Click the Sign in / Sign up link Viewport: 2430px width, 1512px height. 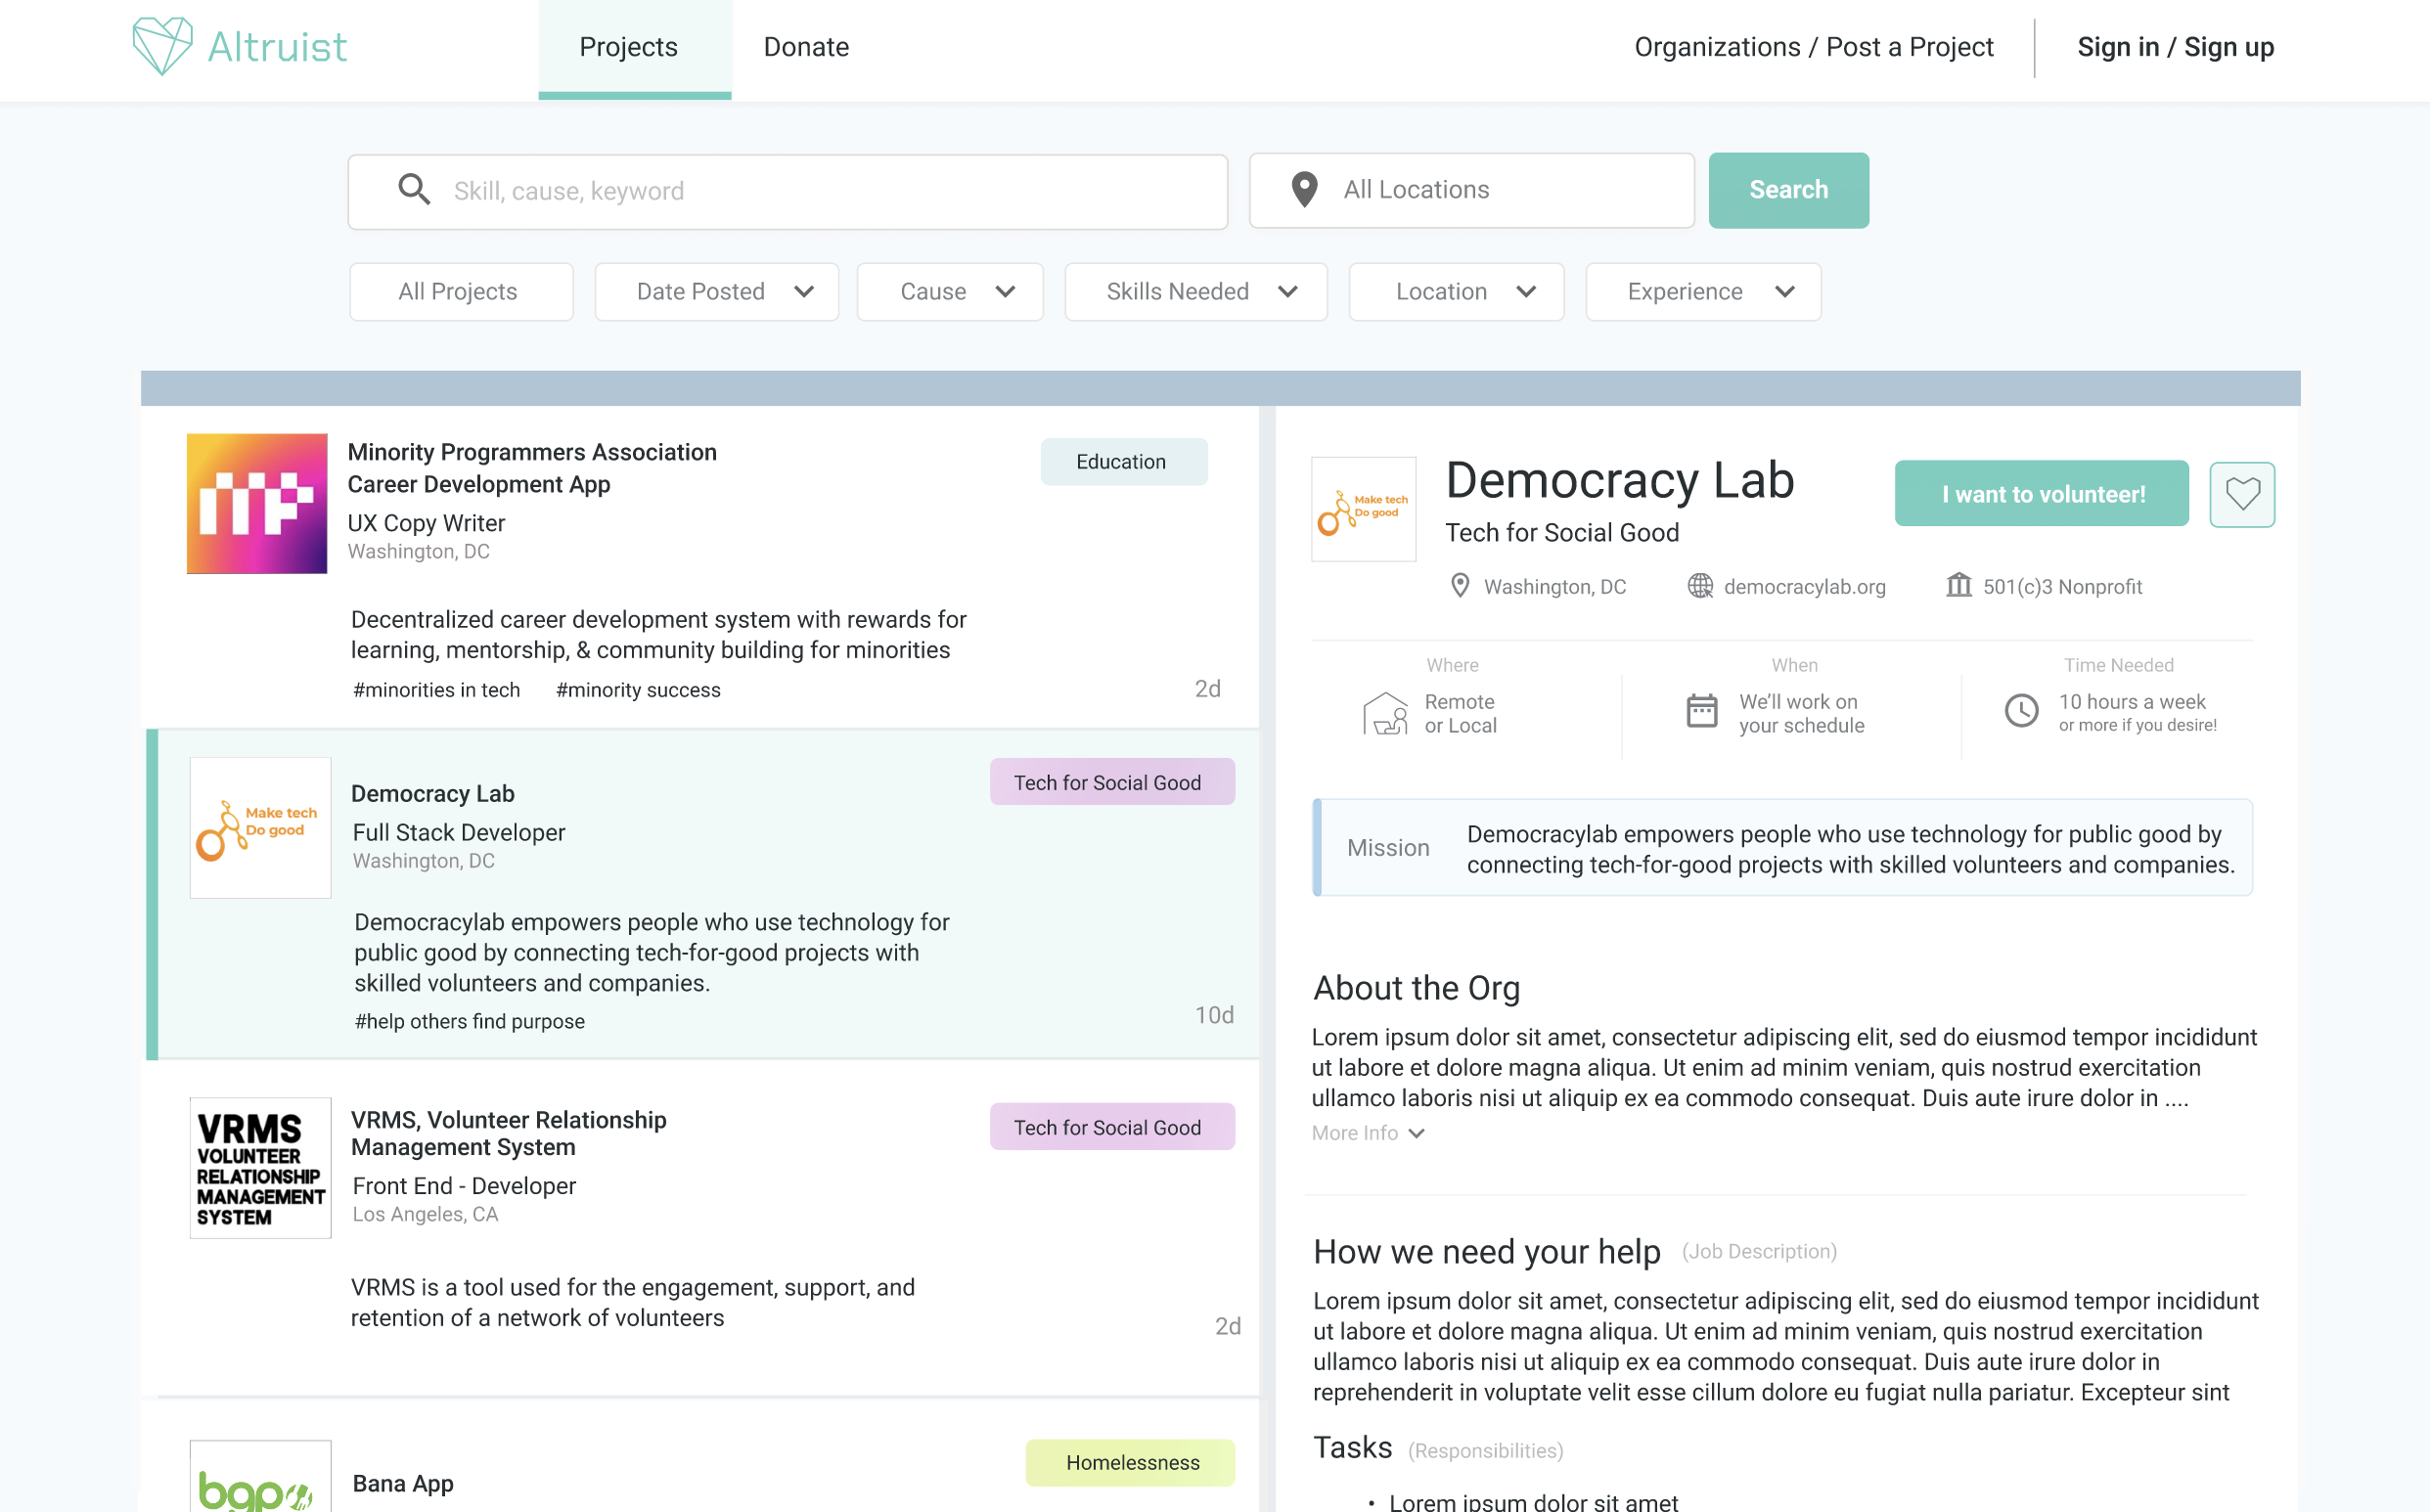2175,47
